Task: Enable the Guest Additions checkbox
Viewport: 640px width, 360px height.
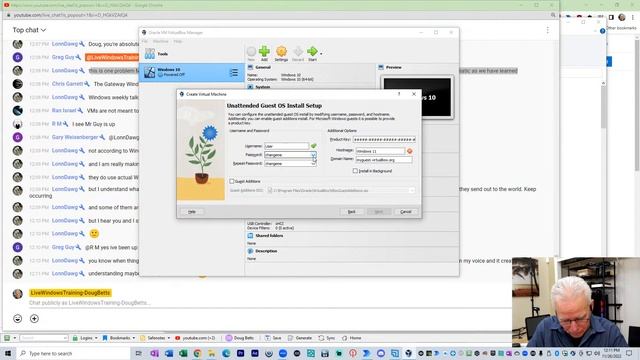Action: click(232, 181)
